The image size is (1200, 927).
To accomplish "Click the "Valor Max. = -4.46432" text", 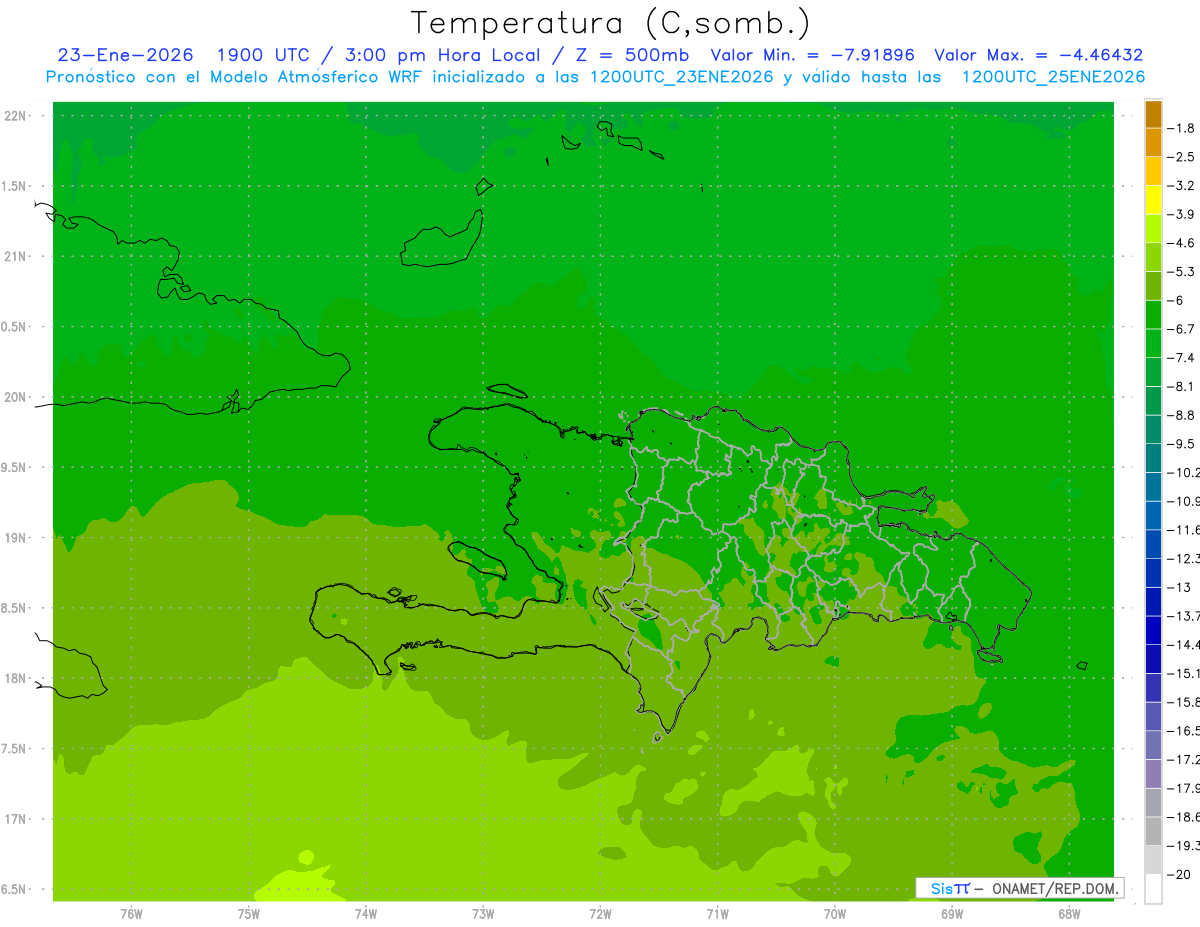I will pos(1039,55).
